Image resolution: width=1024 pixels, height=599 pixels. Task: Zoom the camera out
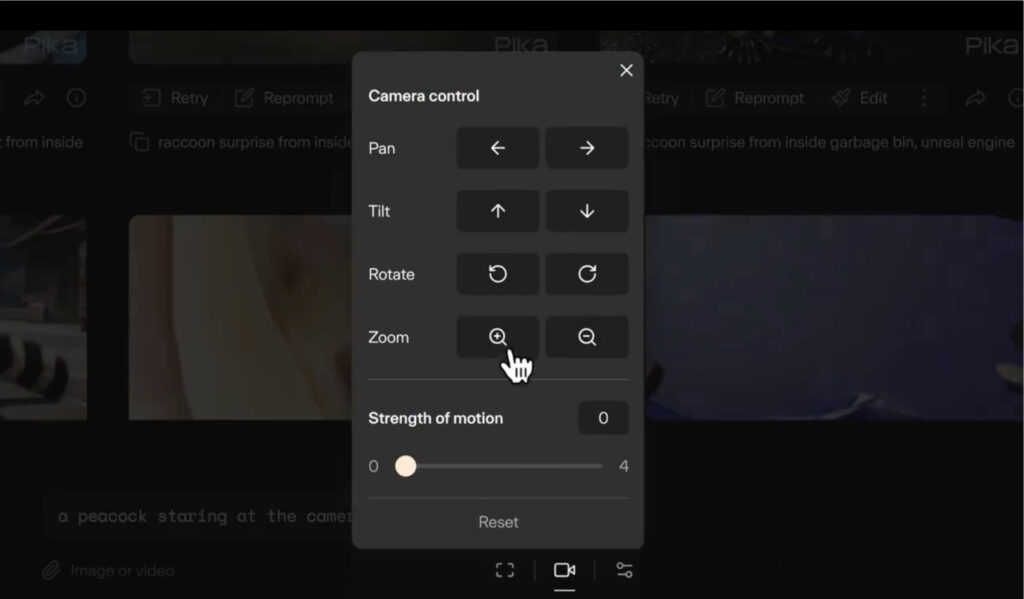pyautogui.click(x=587, y=337)
